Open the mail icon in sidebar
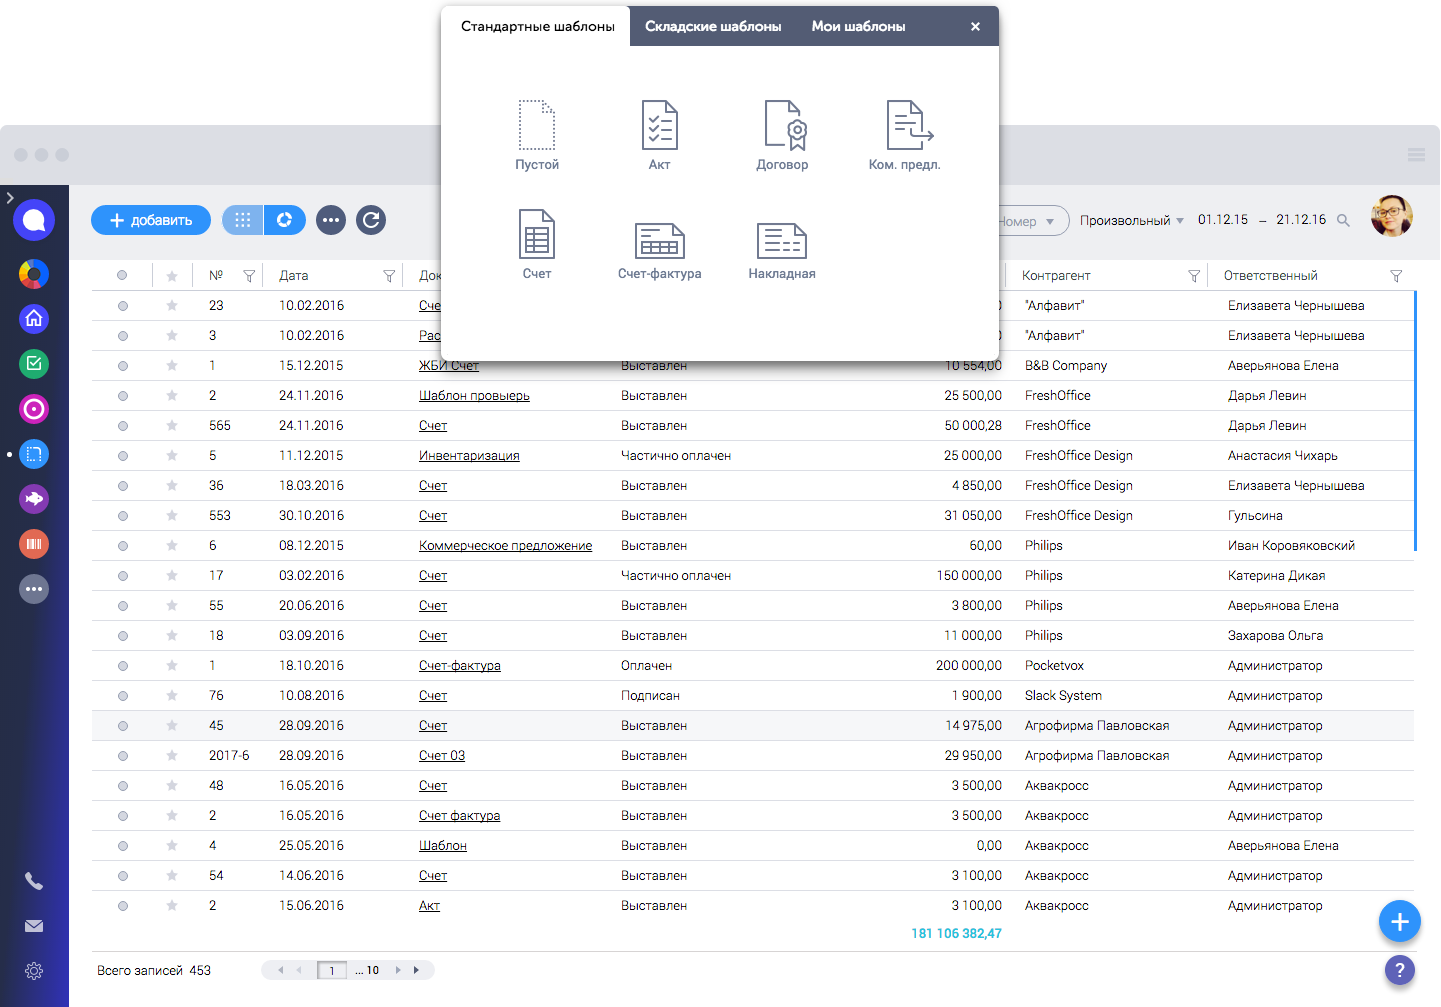The width and height of the screenshot is (1441, 1007). pyautogui.click(x=34, y=926)
